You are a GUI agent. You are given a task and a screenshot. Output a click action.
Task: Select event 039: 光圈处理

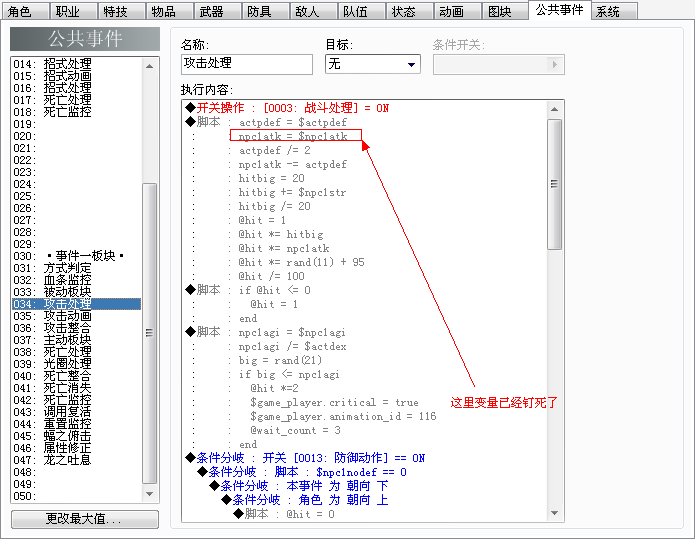(x=76, y=364)
